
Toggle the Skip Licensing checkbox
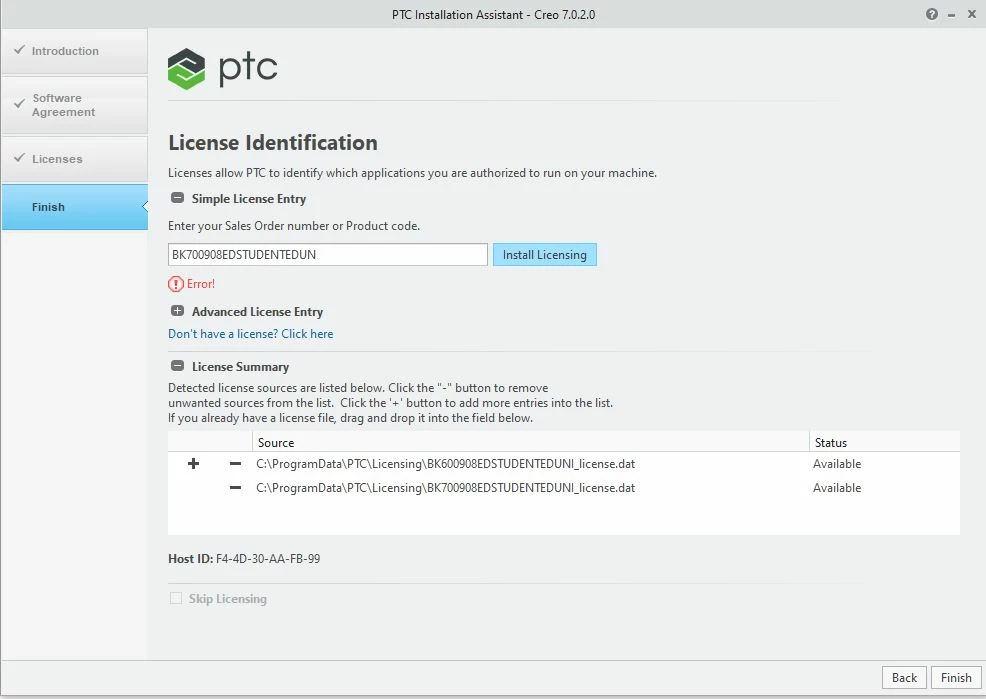click(175, 598)
